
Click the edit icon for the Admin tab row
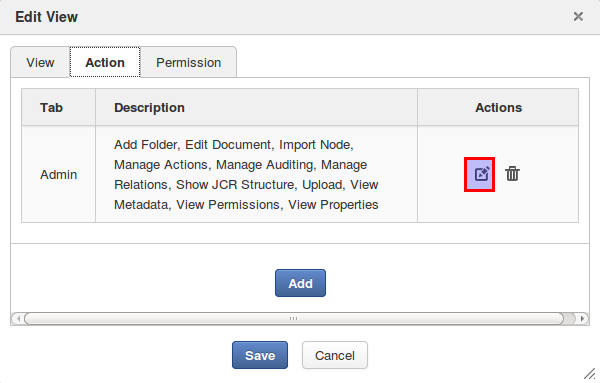[479, 174]
